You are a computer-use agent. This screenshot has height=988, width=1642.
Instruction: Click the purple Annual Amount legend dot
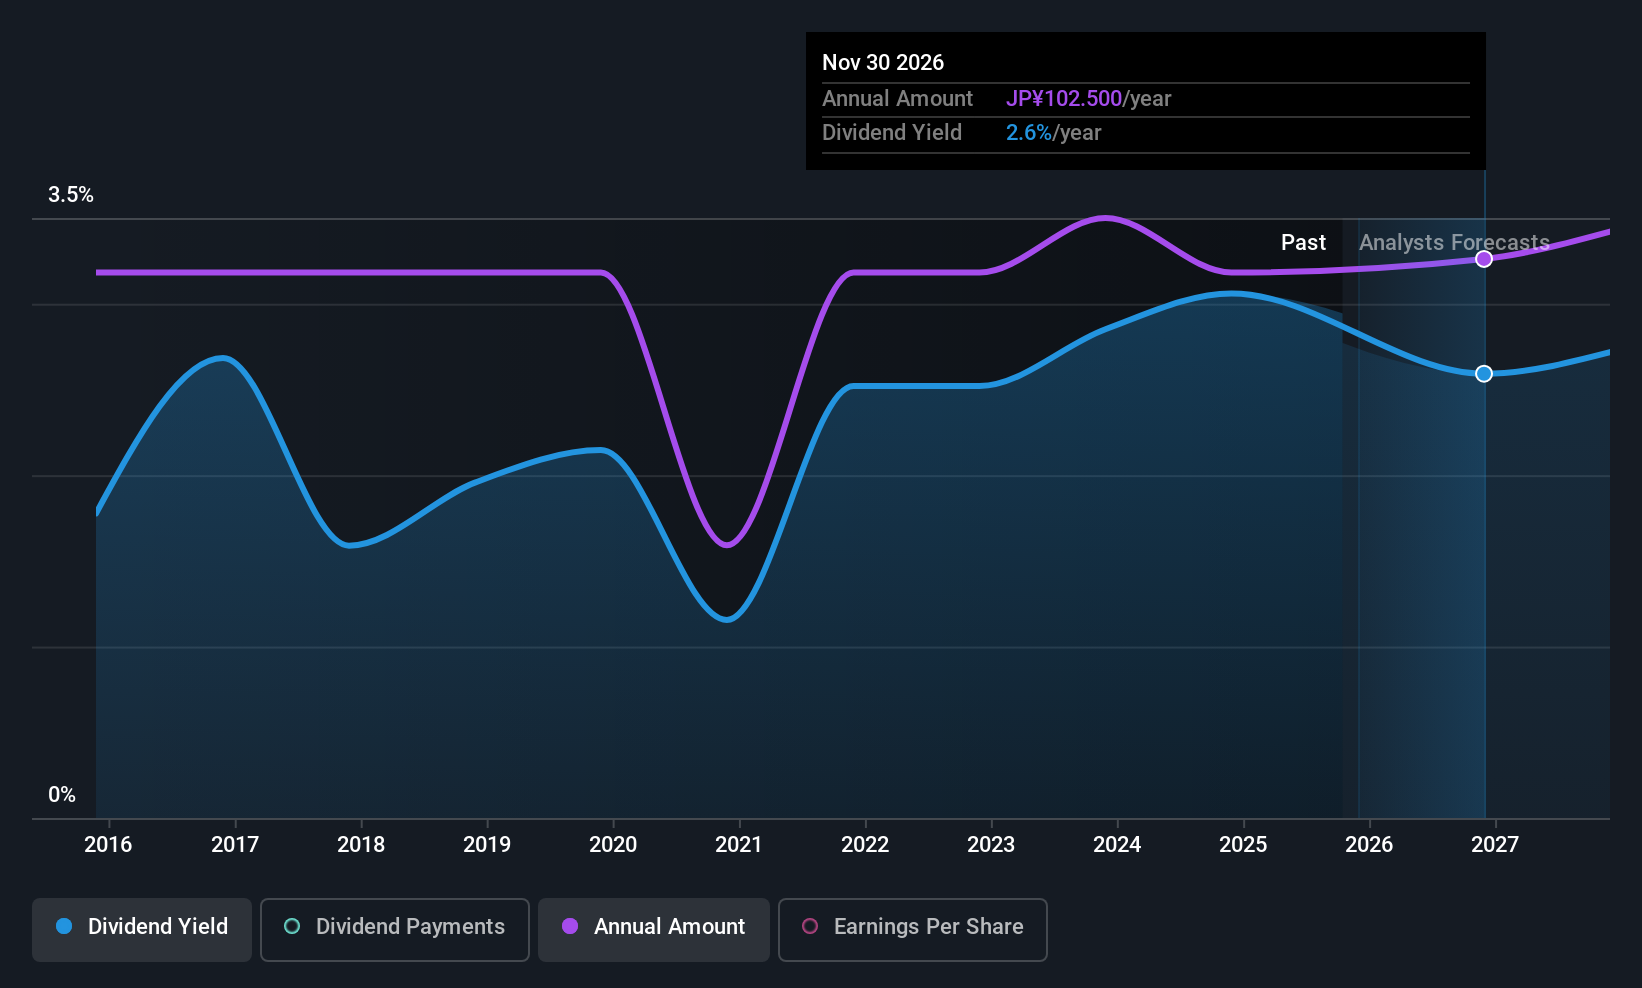(x=570, y=926)
